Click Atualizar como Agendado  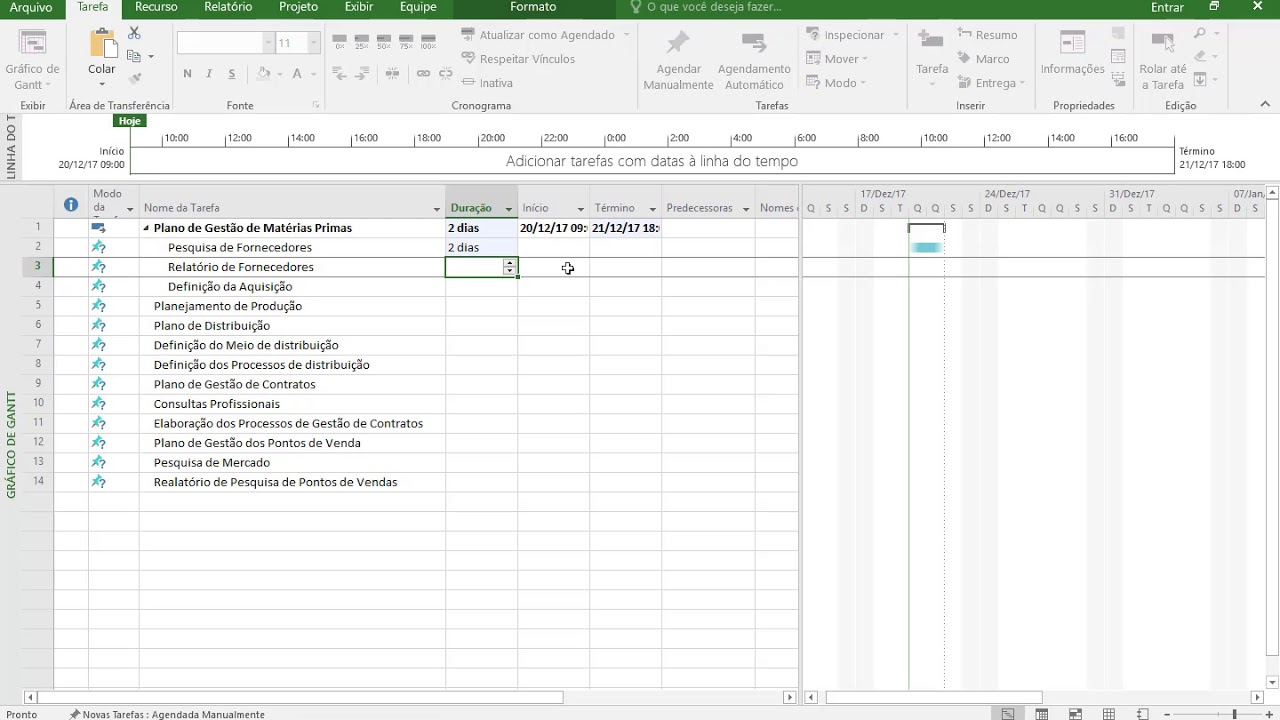546,35
